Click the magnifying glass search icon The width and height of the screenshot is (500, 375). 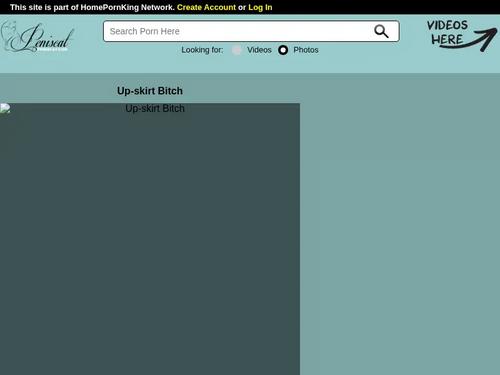pos(381,31)
